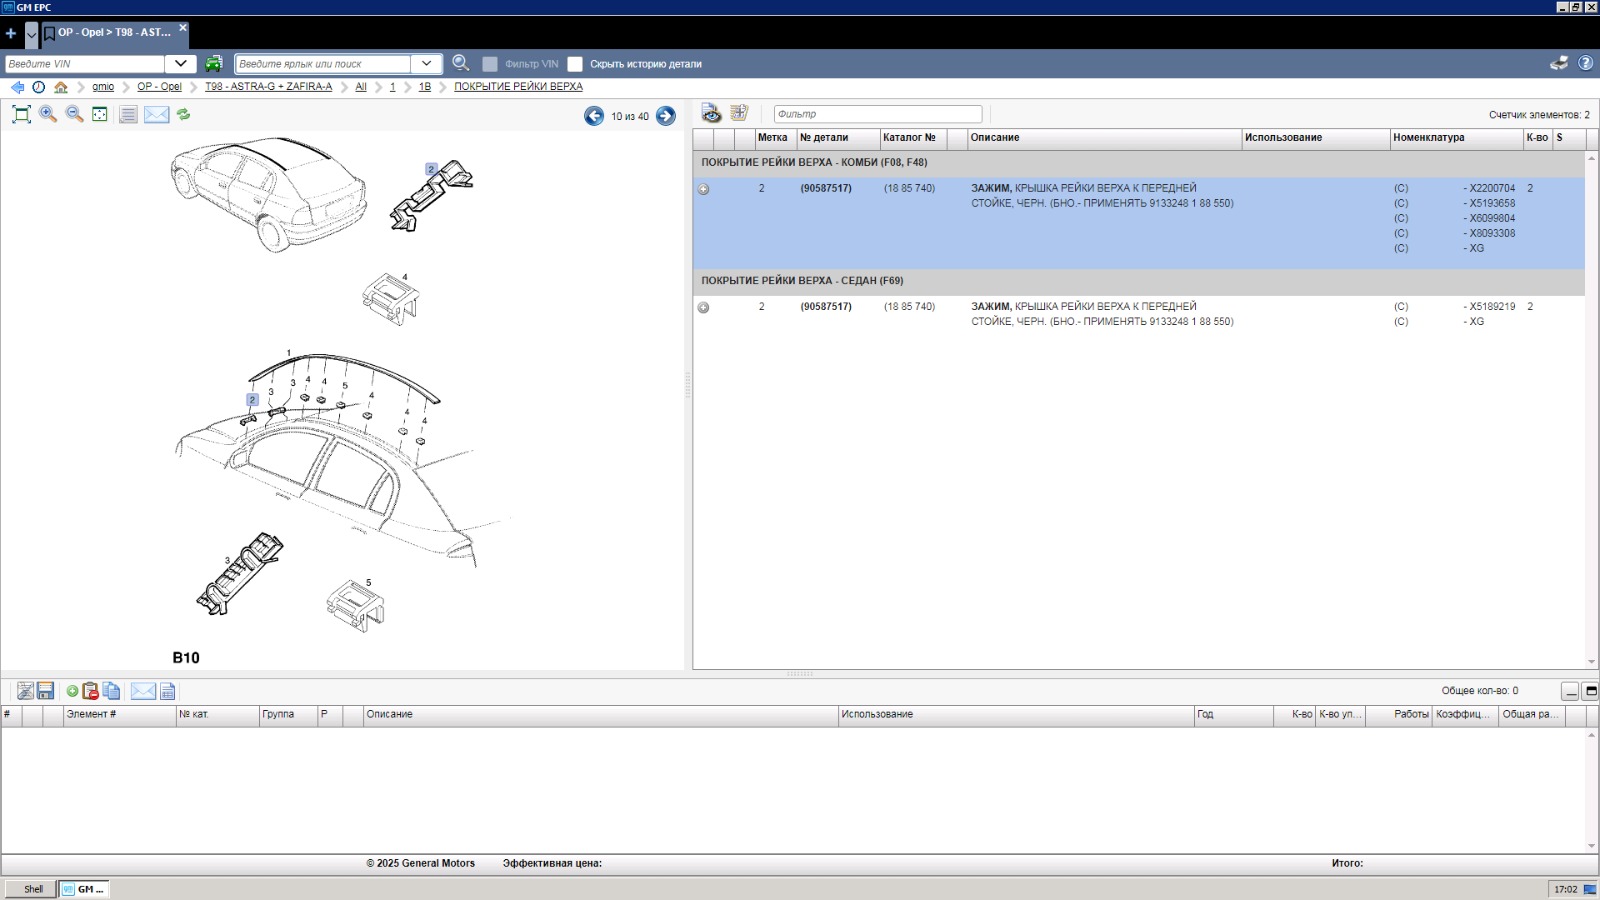Maximize the lower cart panel
1600x900 pixels.
point(1591,691)
